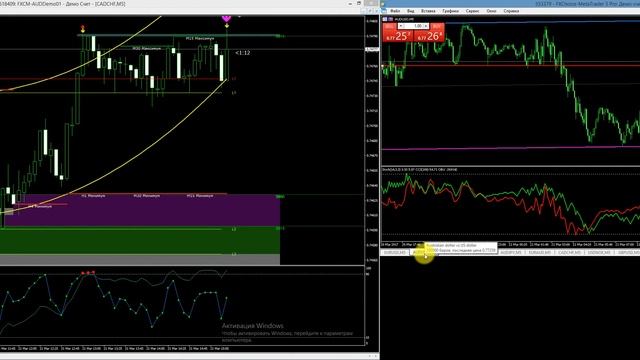Click the first chart icon beside AUDUSD,M5 title
The image size is (640, 360).
click(x=384, y=19)
